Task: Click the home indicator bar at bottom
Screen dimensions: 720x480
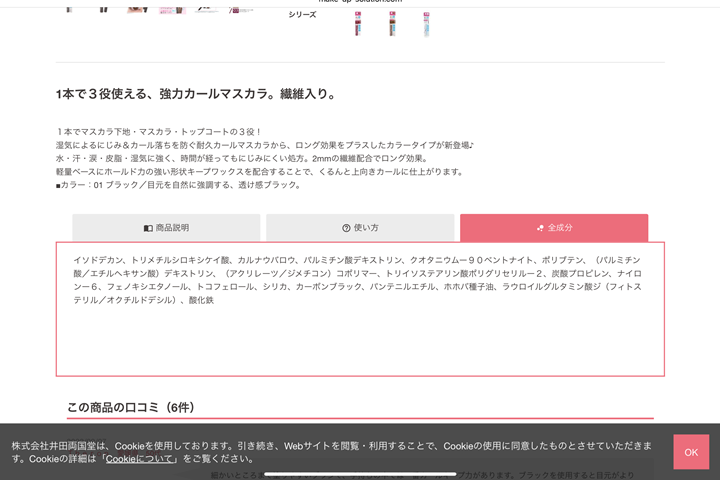Action: pyautogui.click(x=360, y=473)
